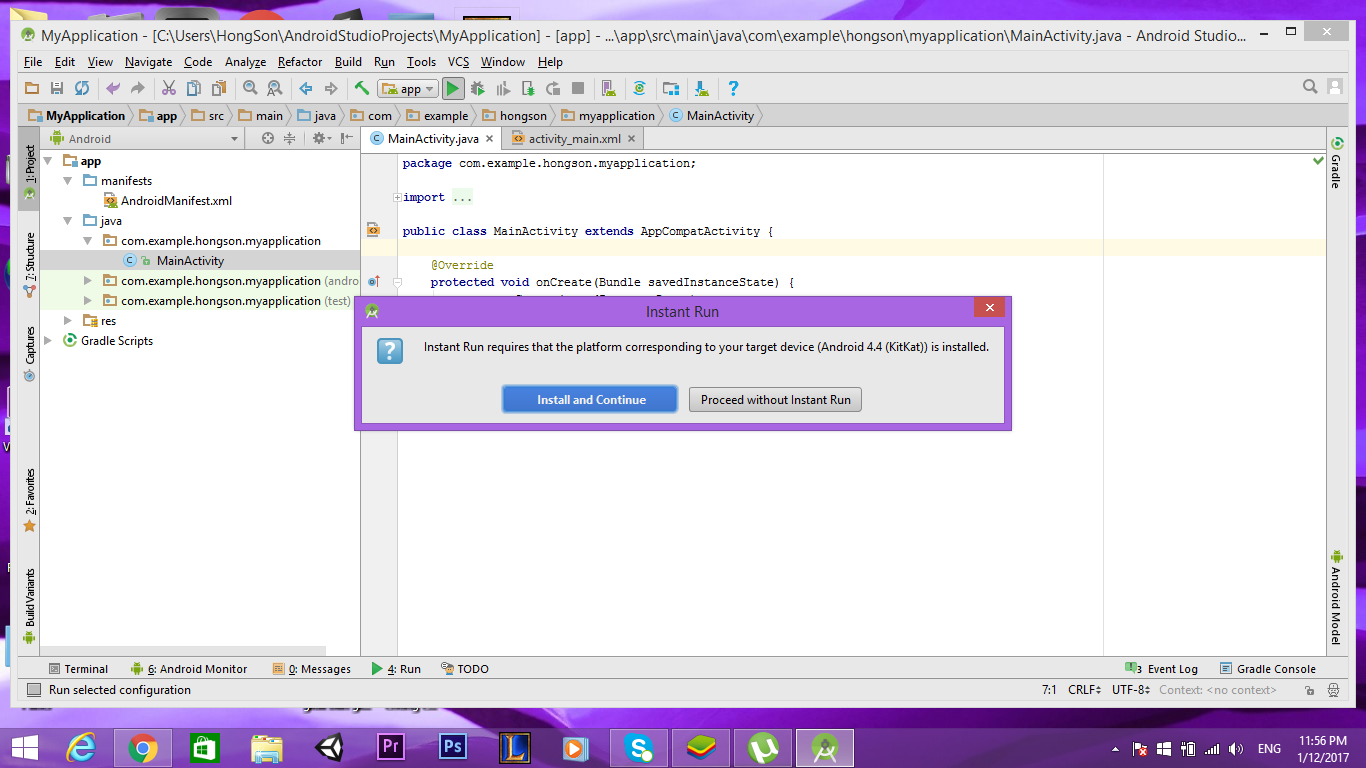Open the SDK Manager download icon
Image resolution: width=1366 pixels, height=768 pixels.
click(702, 88)
